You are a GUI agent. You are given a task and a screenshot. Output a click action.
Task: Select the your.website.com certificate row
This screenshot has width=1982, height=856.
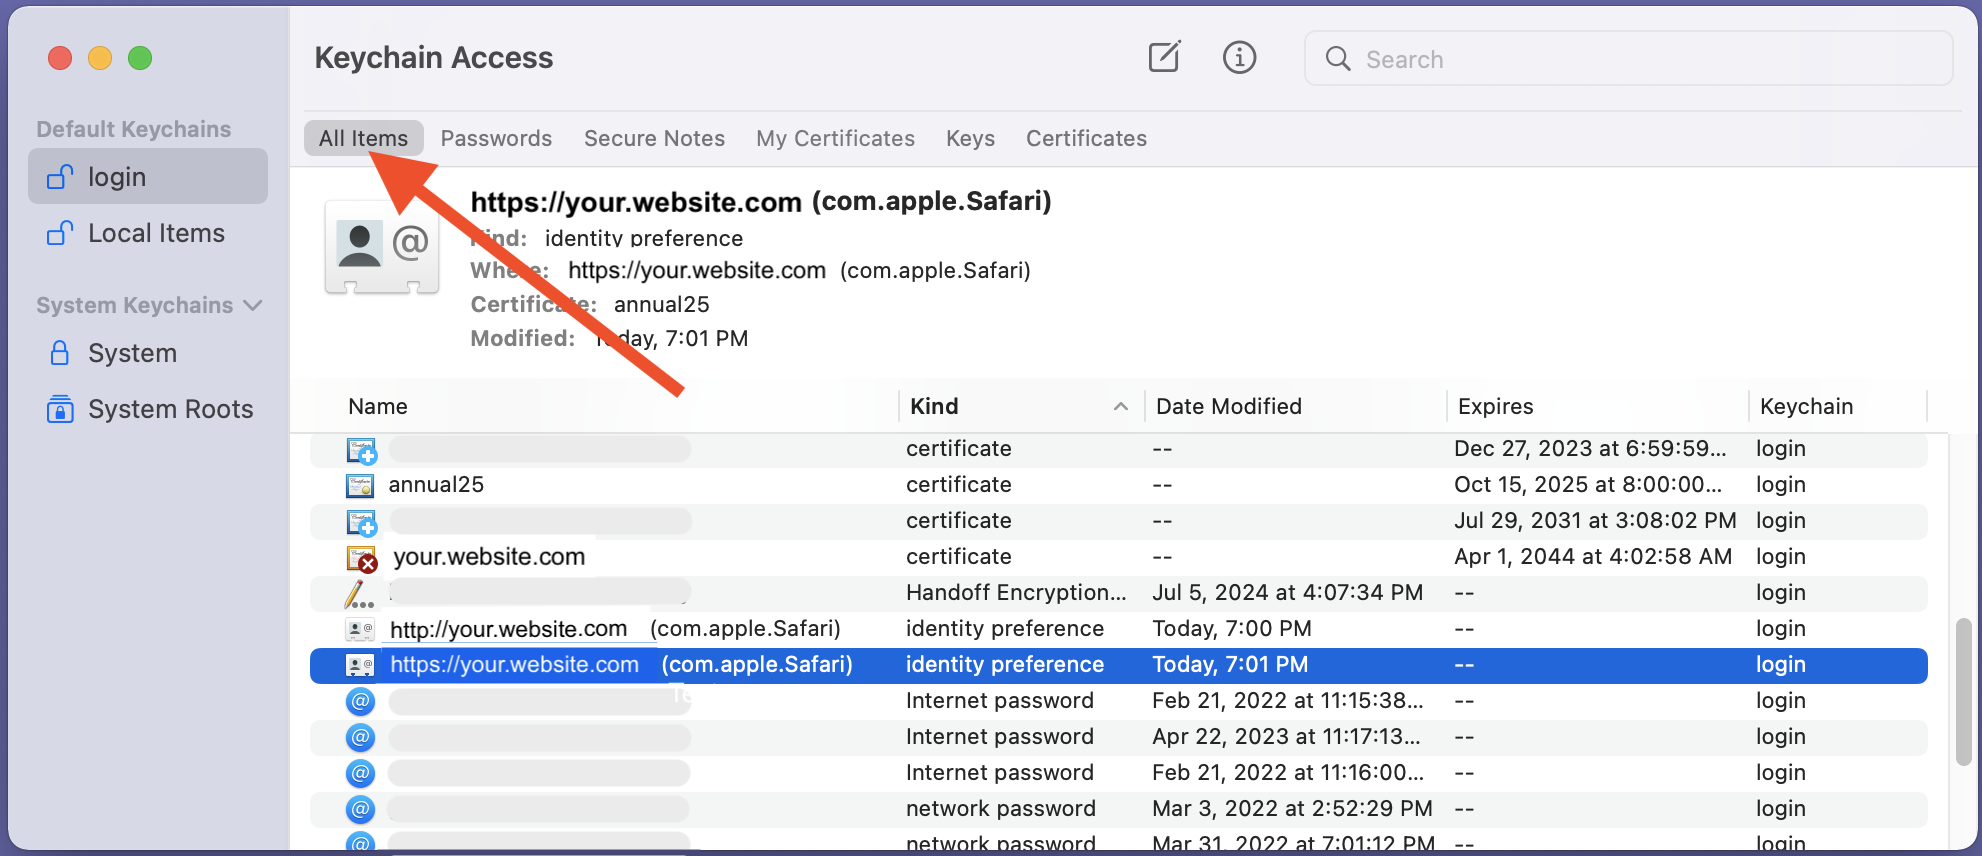(1118, 557)
